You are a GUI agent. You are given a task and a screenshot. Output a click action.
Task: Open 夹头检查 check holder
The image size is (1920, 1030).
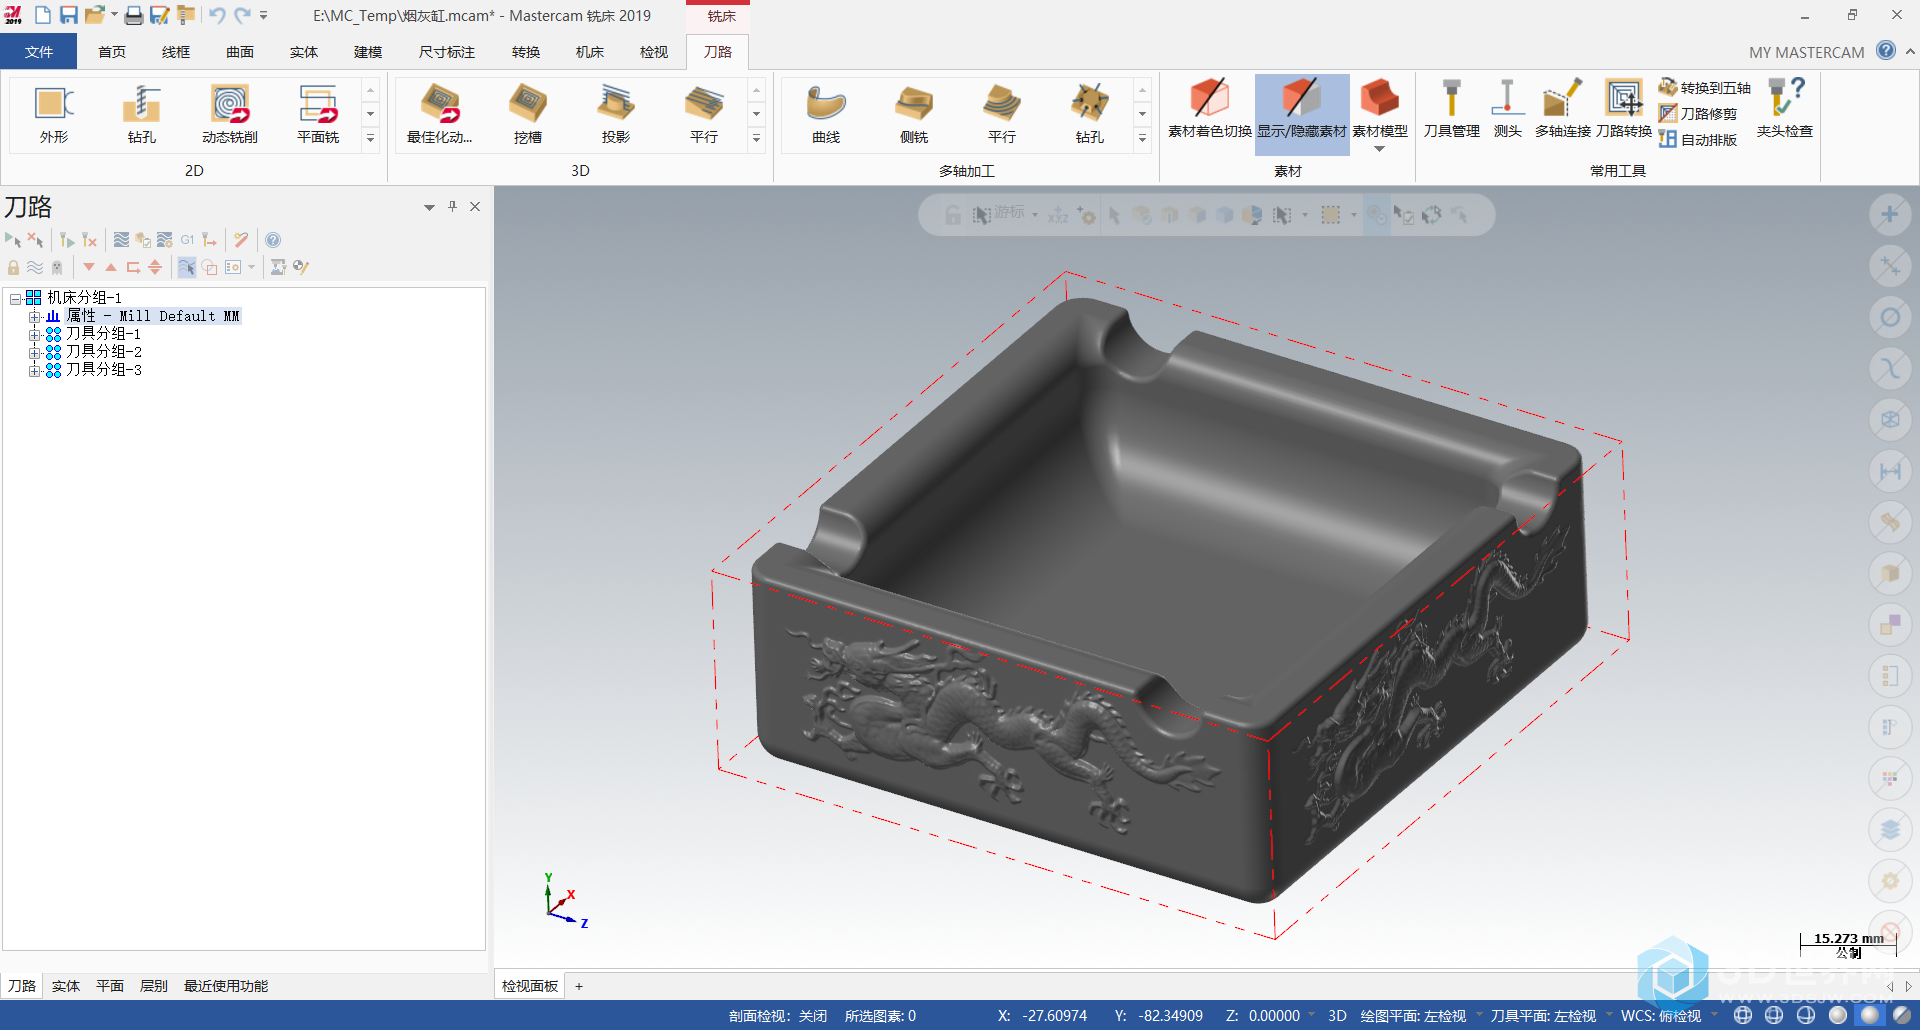(x=1785, y=108)
